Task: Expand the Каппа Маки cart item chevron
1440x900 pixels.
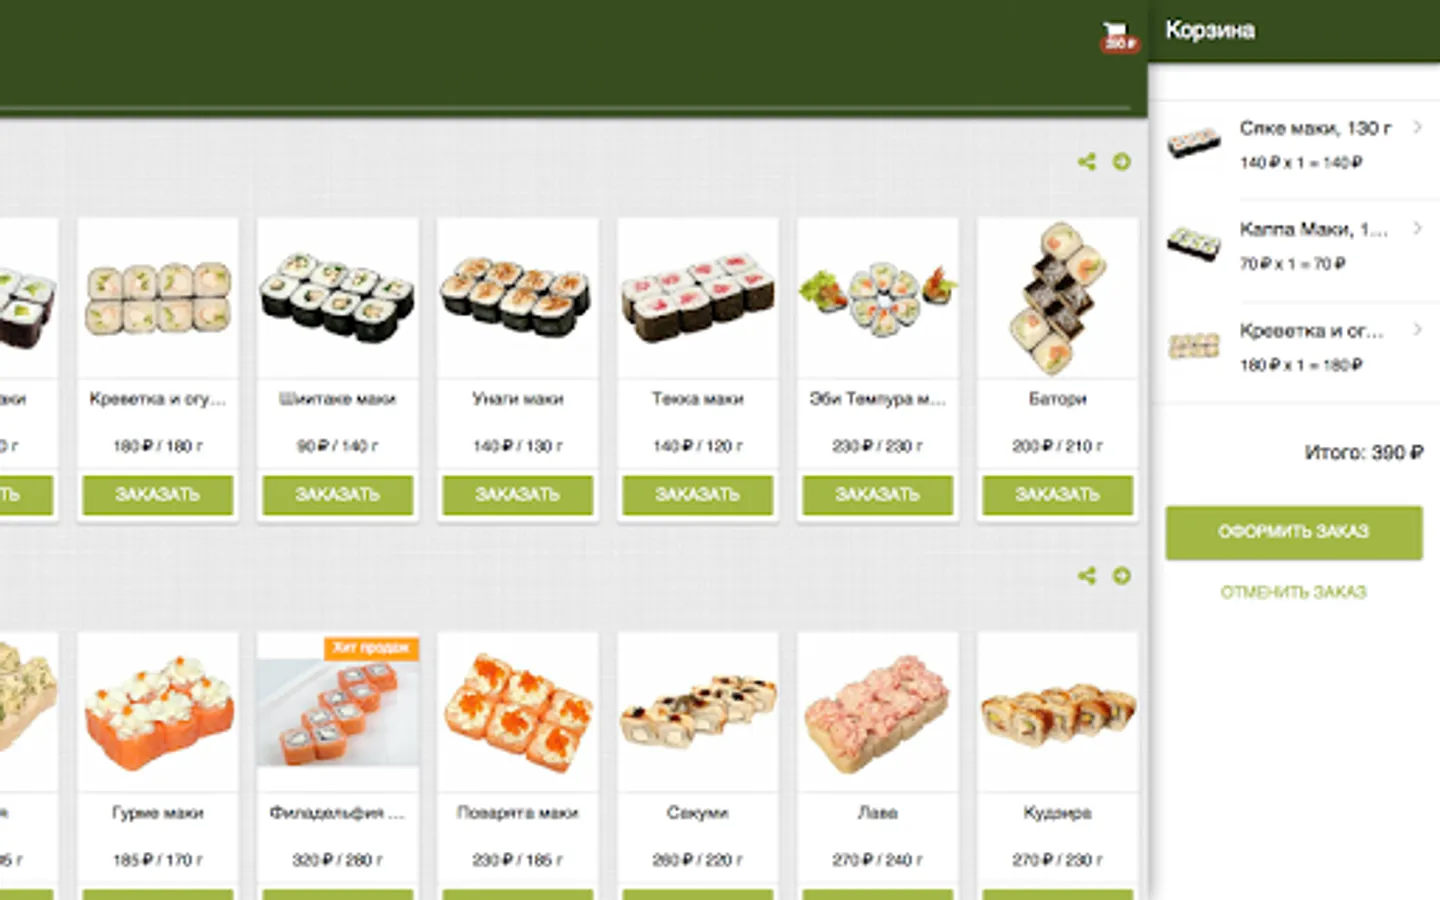Action: click(x=1417, y=228)
